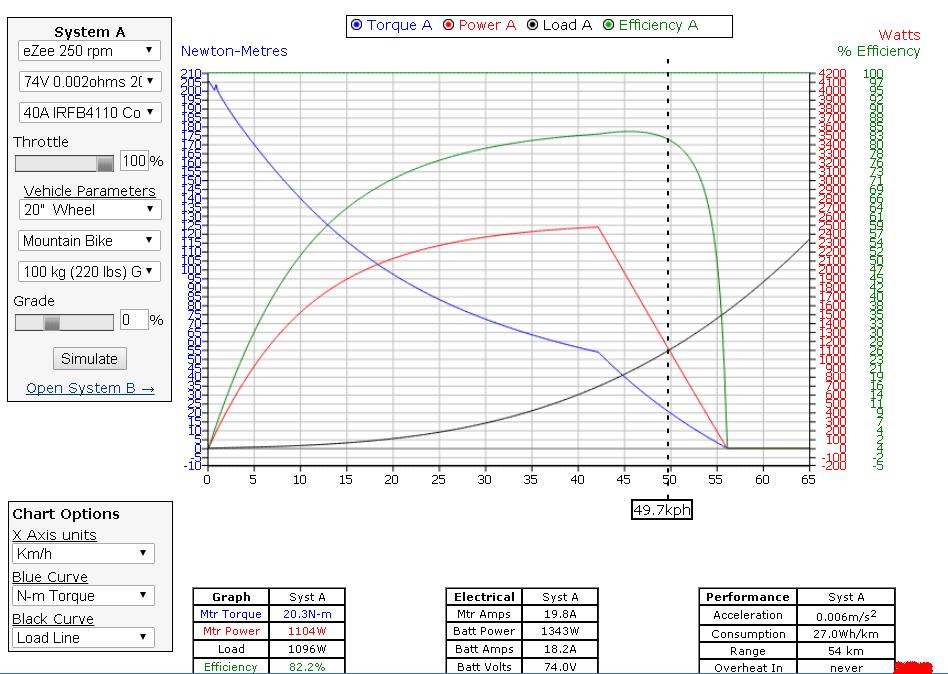Click the 49.7kph speed marker label
The image size is (948, 674).
click(661, 510)
